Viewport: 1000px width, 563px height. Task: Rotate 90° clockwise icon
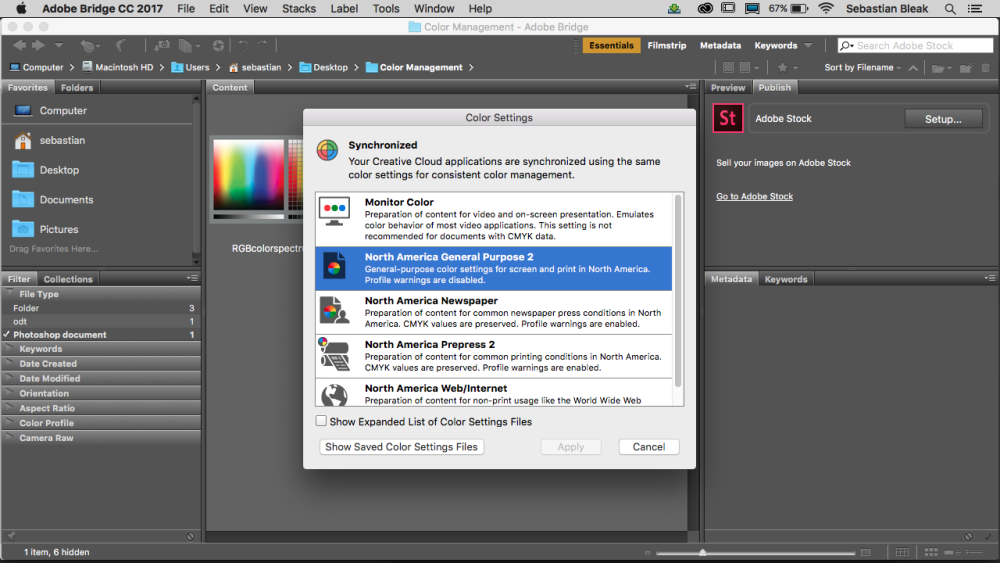click(x=262, y=45)
